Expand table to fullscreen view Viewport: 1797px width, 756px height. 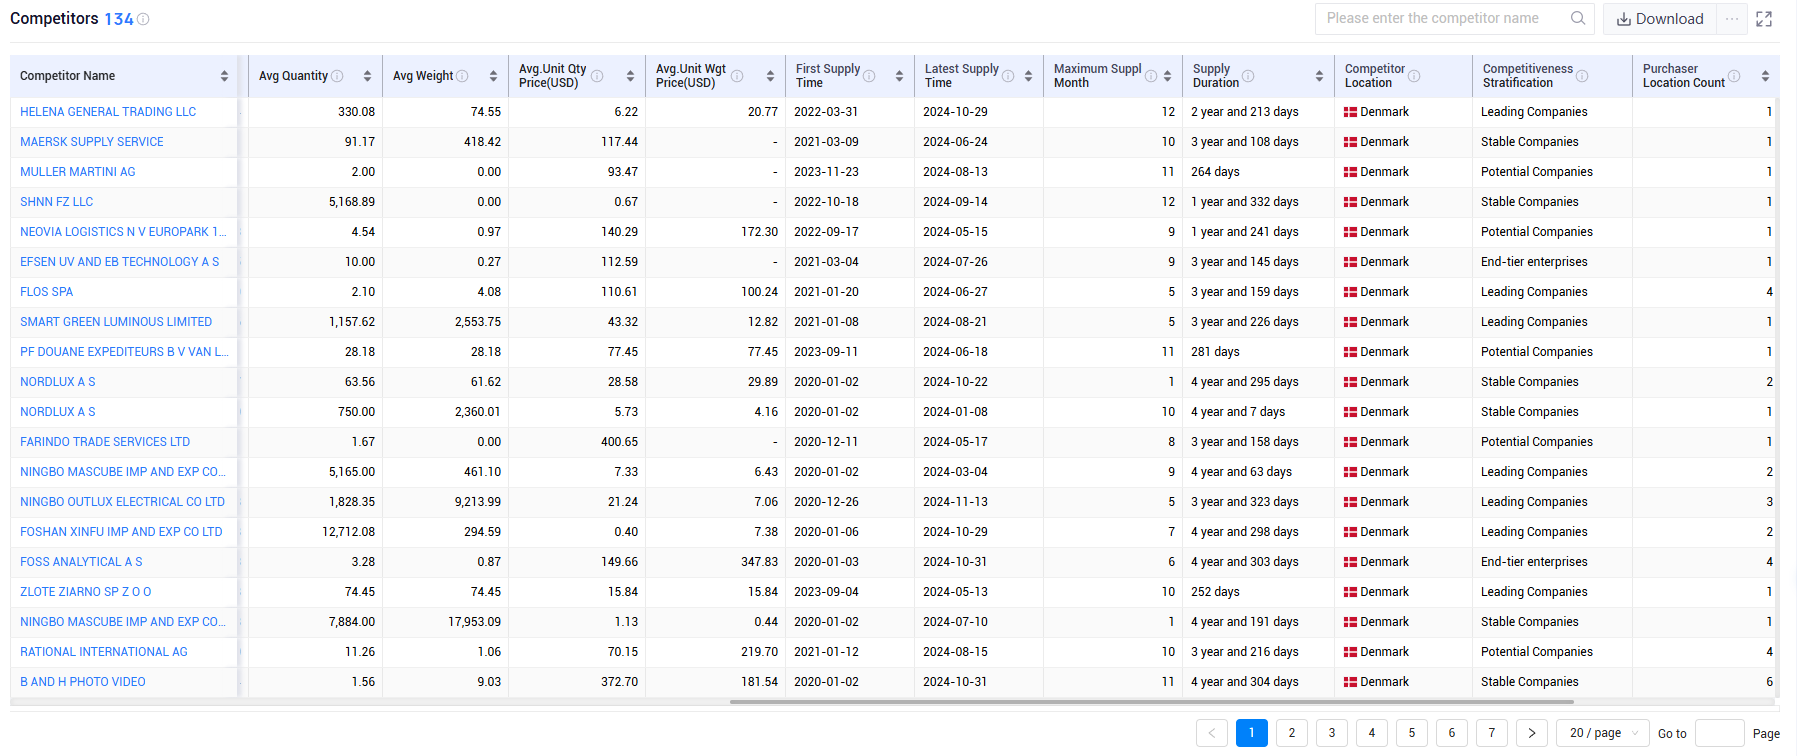(1764, 19)
